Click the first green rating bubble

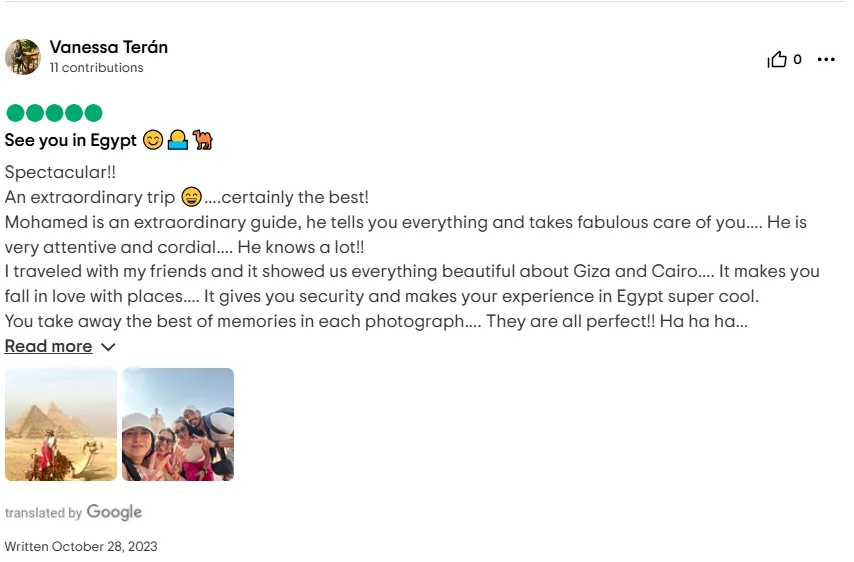pos(15,113)
